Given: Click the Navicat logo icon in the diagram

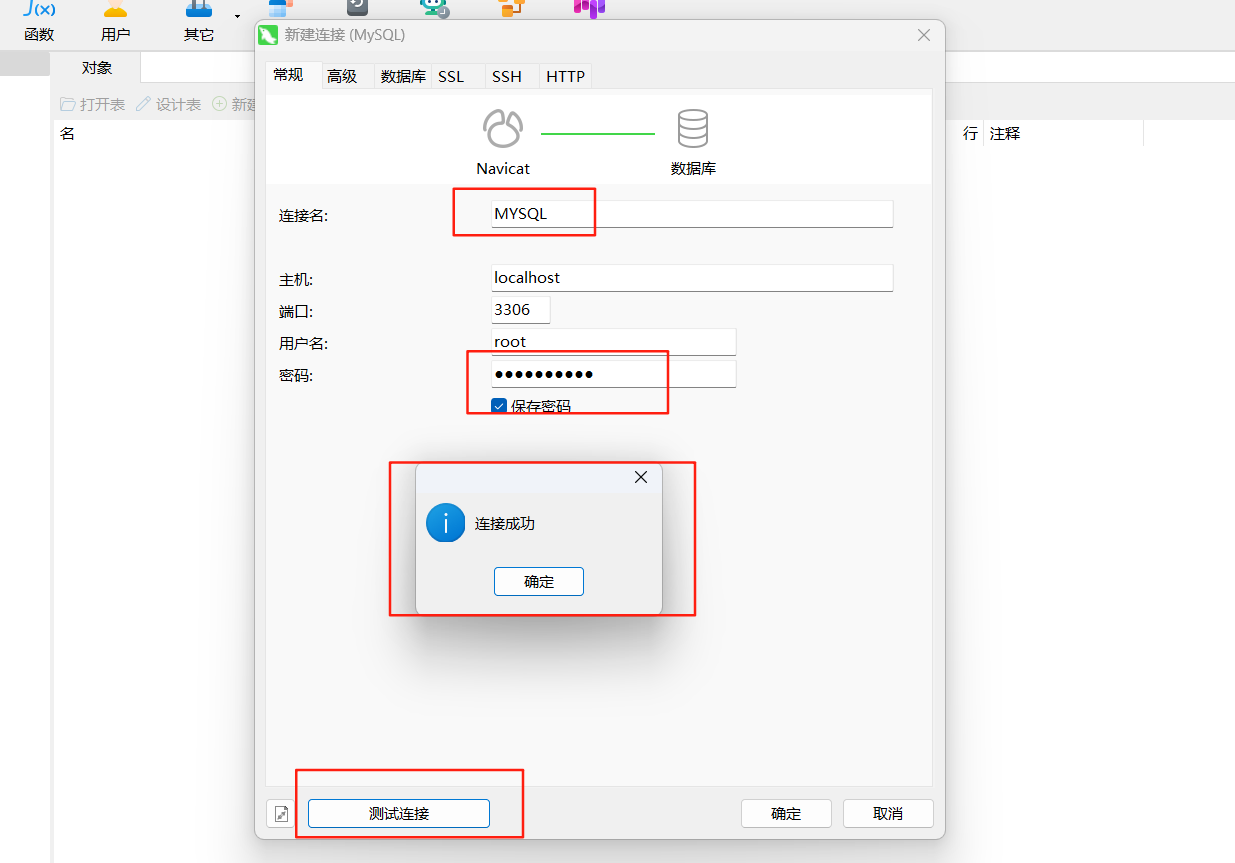Looking at the screenshot, I should 503,129.
